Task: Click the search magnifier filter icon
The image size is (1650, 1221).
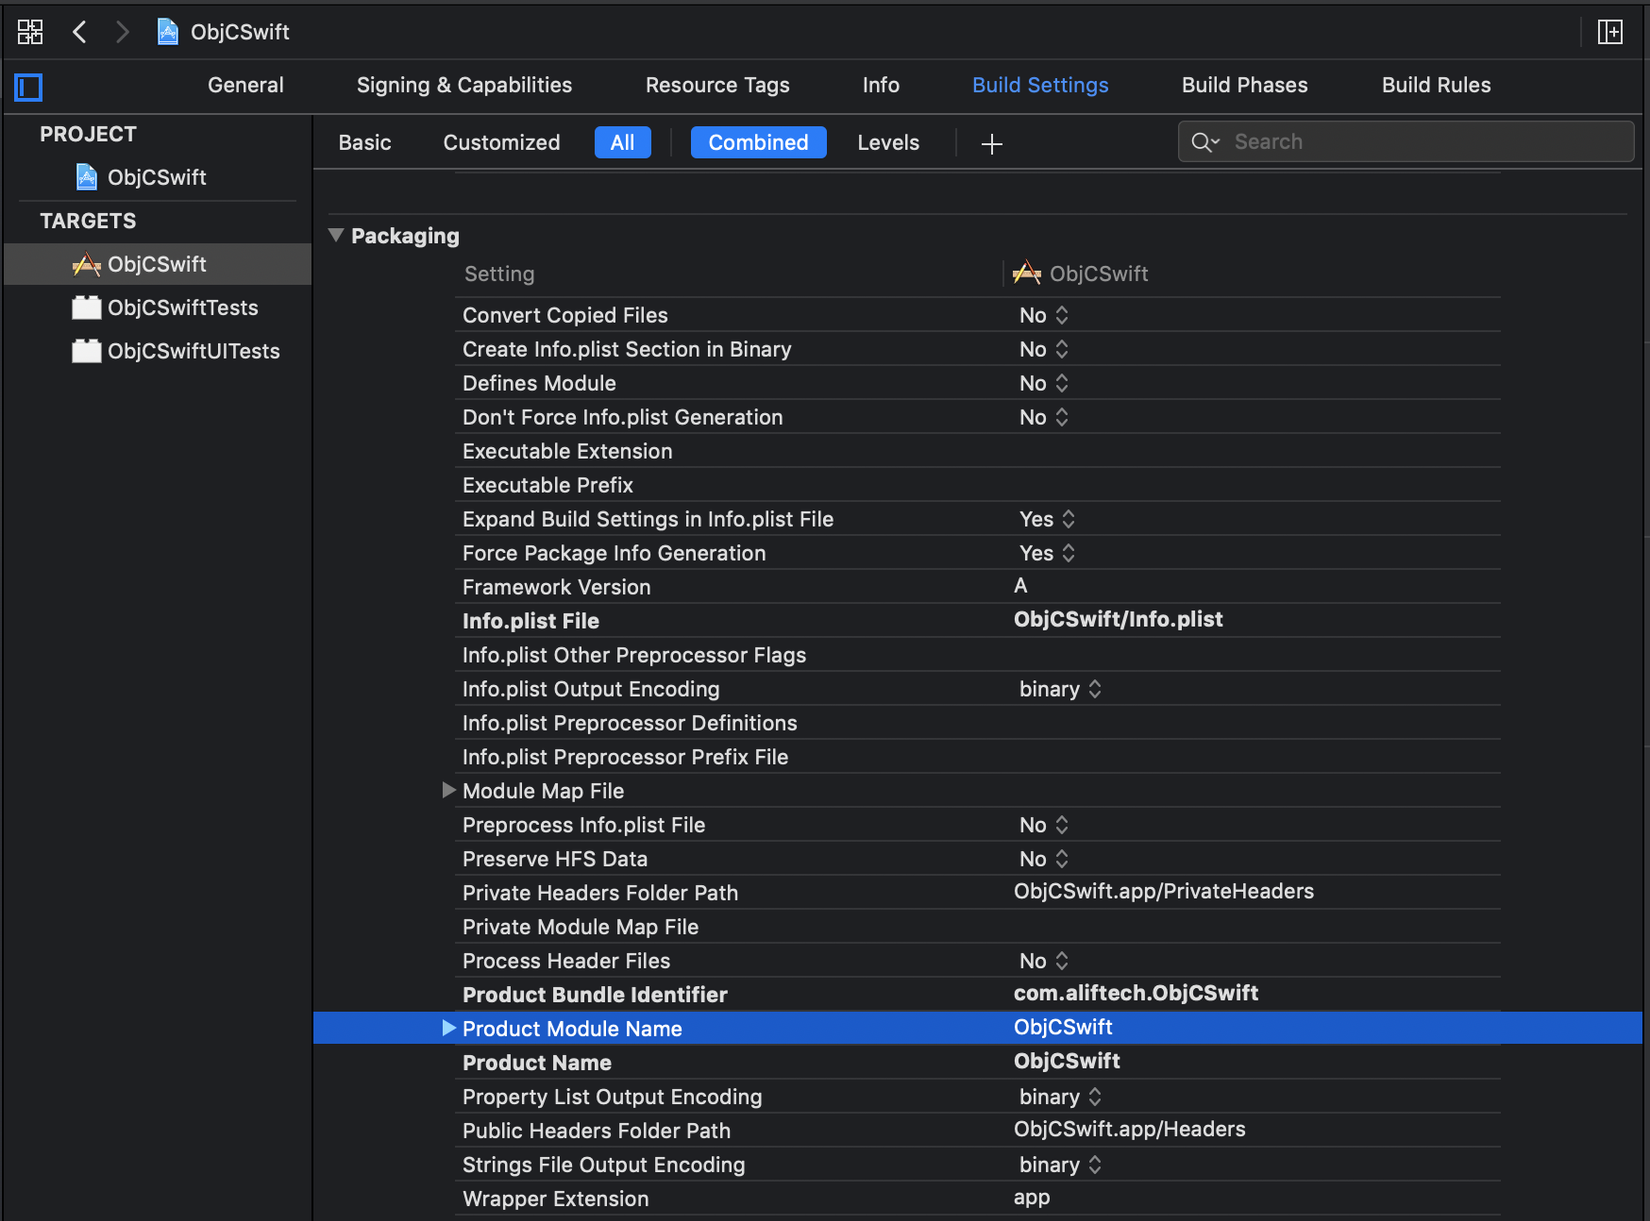Action: pos(1205,142)
